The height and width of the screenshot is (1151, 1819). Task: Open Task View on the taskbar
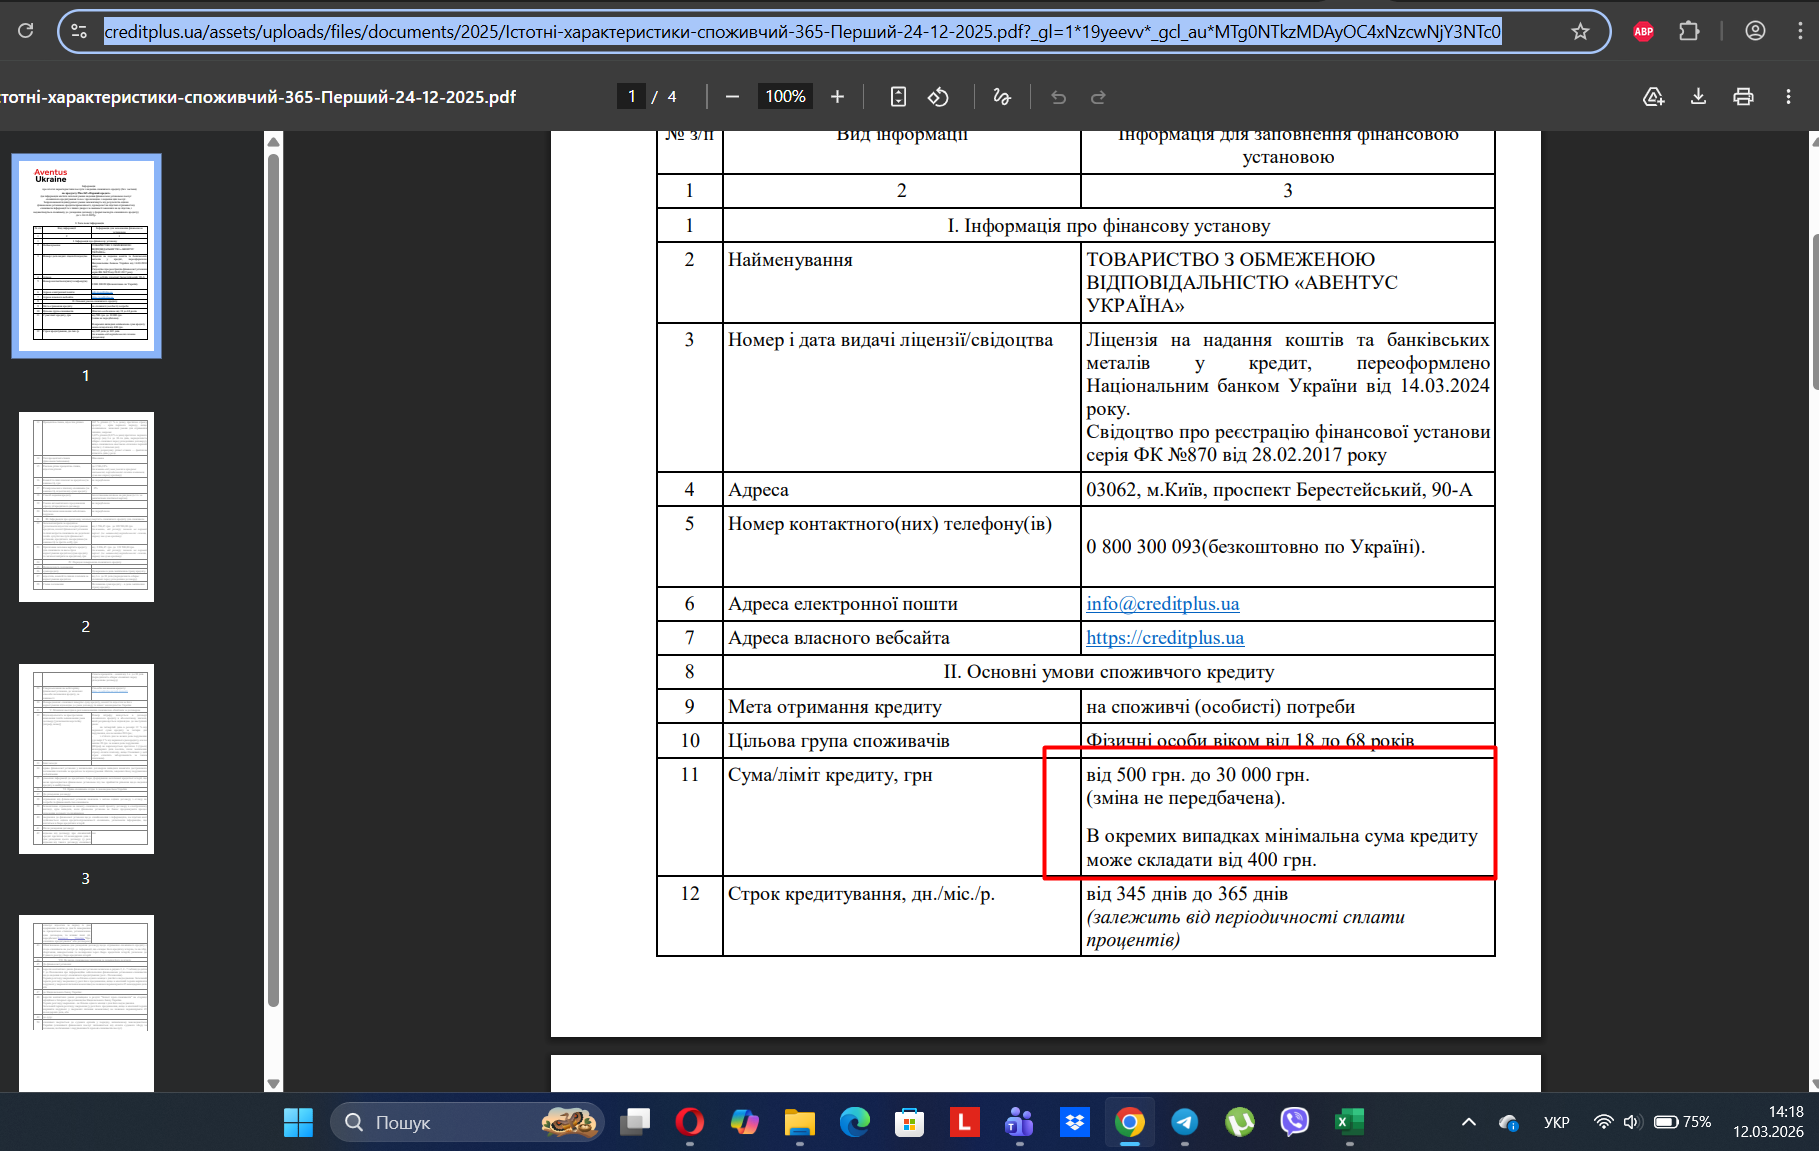point(634,1122)
